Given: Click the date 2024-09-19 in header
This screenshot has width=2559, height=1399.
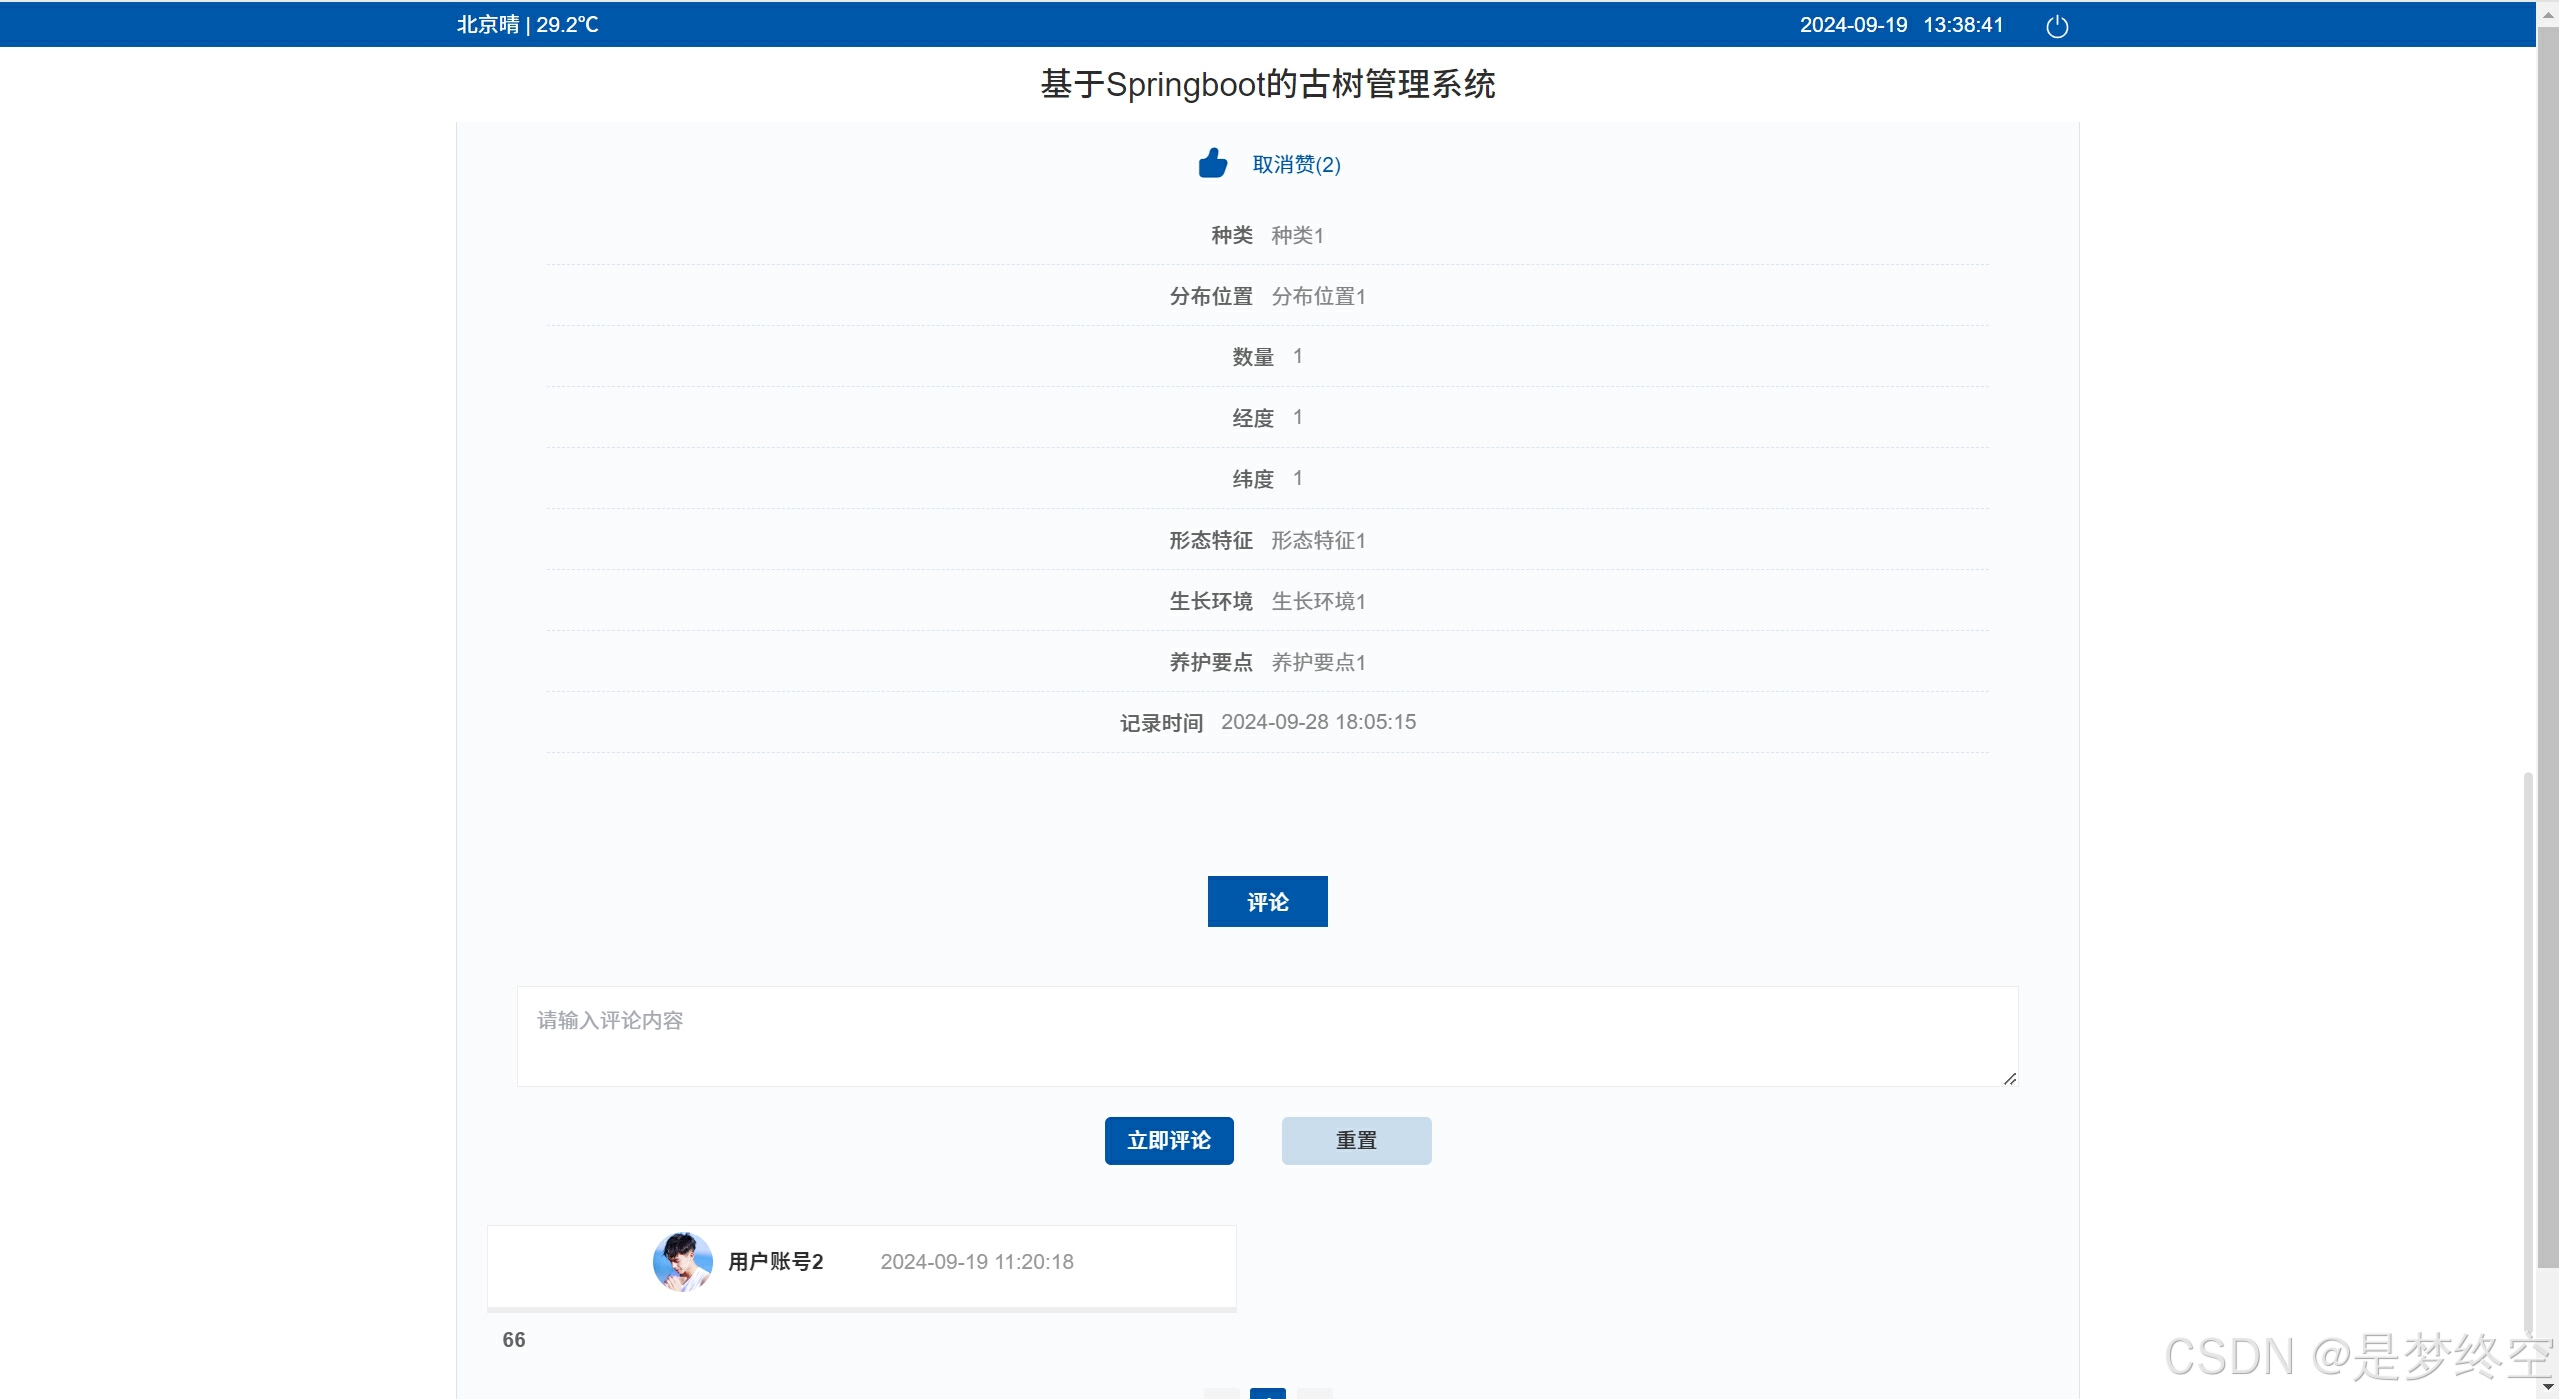Looking at the screenshot, I should pos(1853,25).
